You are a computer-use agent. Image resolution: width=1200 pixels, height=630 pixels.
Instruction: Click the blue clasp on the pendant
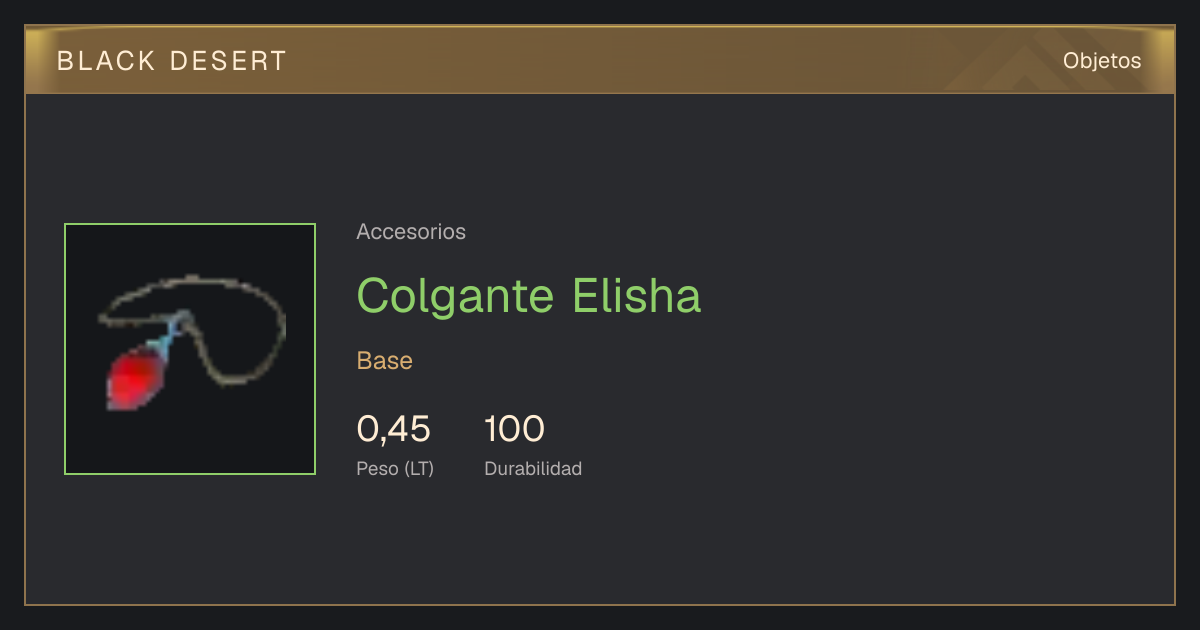click(171, 335)
